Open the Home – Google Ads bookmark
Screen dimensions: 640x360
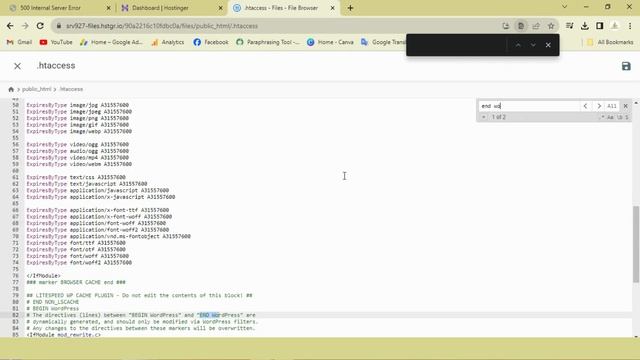pyautogui.click(x=111, y=42)
